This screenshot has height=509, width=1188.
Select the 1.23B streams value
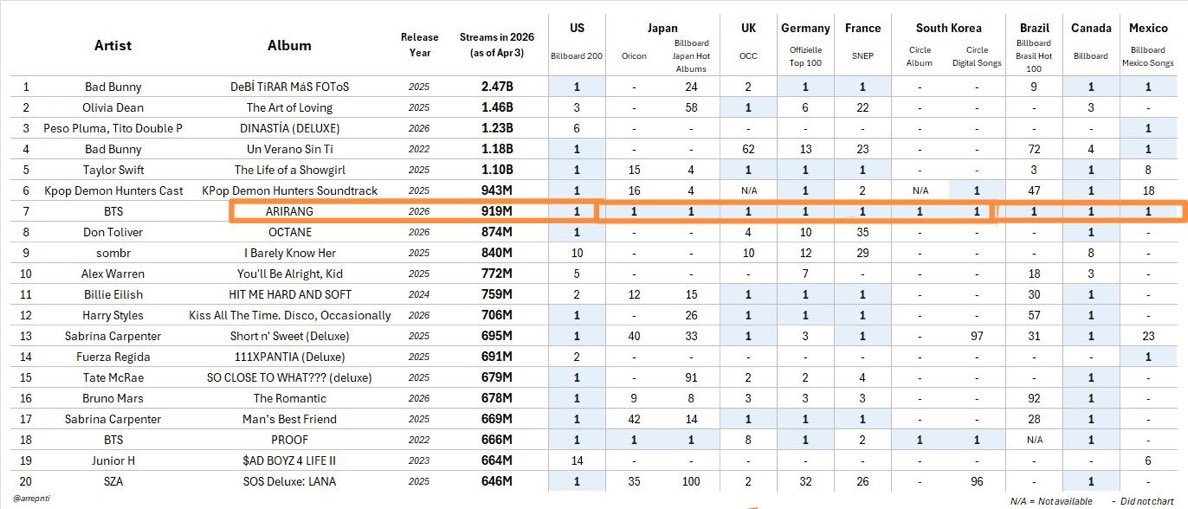[x=497, y=128]
